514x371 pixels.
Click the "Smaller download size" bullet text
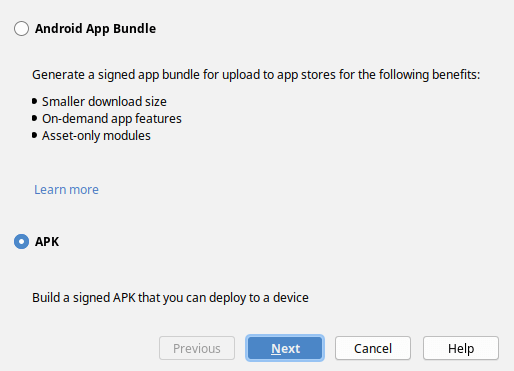(104, 102)
